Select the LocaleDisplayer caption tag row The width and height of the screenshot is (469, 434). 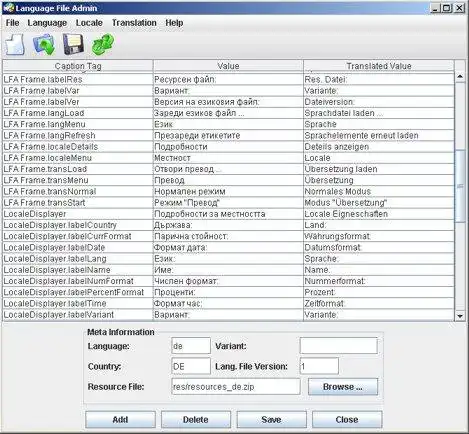[228, 214]
